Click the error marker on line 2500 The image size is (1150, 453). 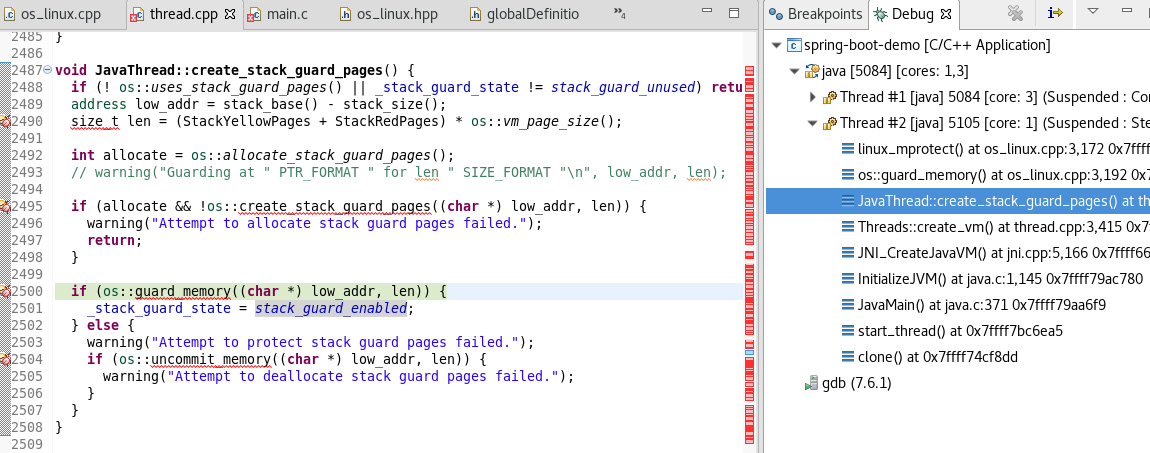point(4,291)
